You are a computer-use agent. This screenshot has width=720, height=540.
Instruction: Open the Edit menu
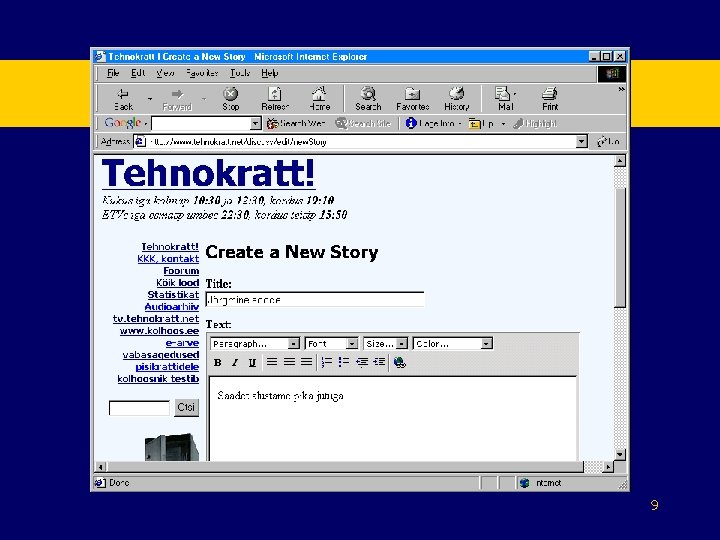pos(138,73)
